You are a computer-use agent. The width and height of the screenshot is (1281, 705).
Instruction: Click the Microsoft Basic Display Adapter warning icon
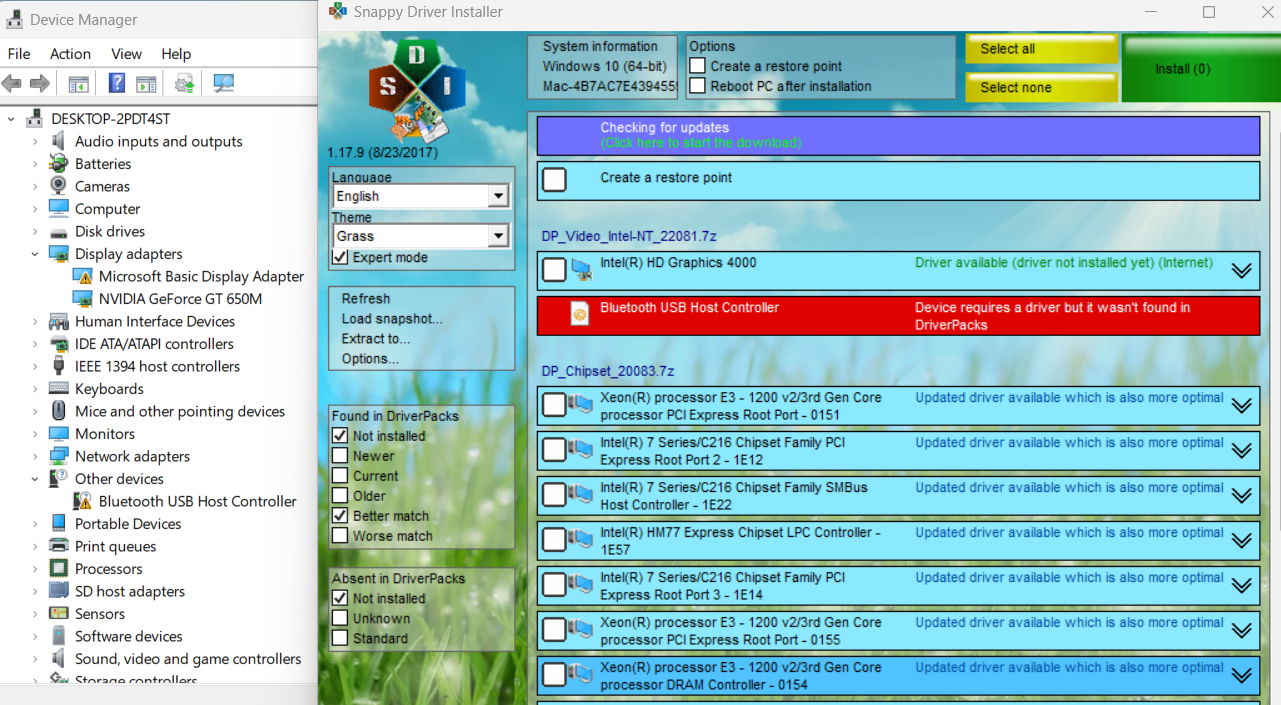[x=82, y=276]
